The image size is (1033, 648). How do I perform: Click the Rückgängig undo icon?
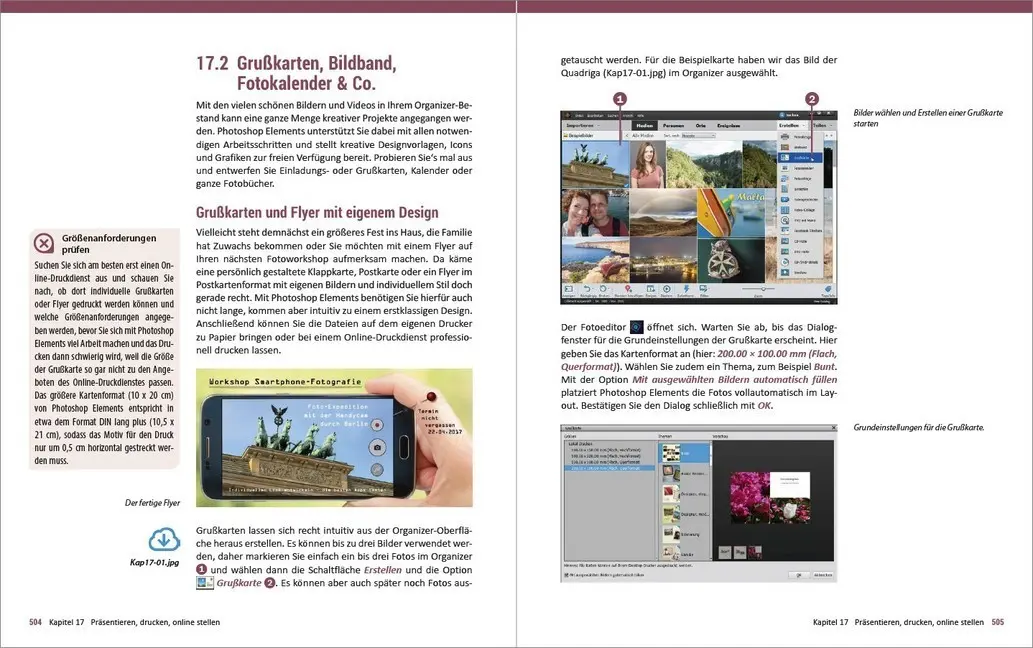click(588, 290)
